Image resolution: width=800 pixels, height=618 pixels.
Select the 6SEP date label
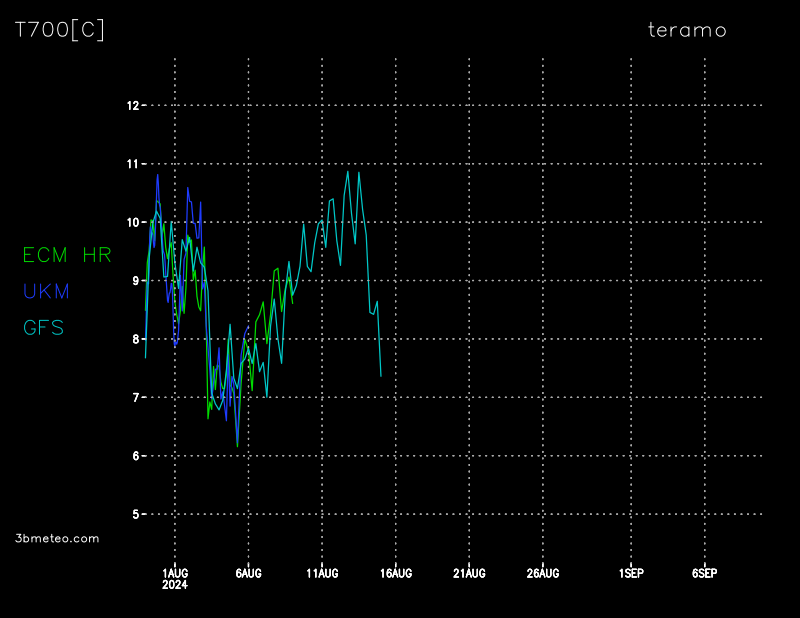704,573
